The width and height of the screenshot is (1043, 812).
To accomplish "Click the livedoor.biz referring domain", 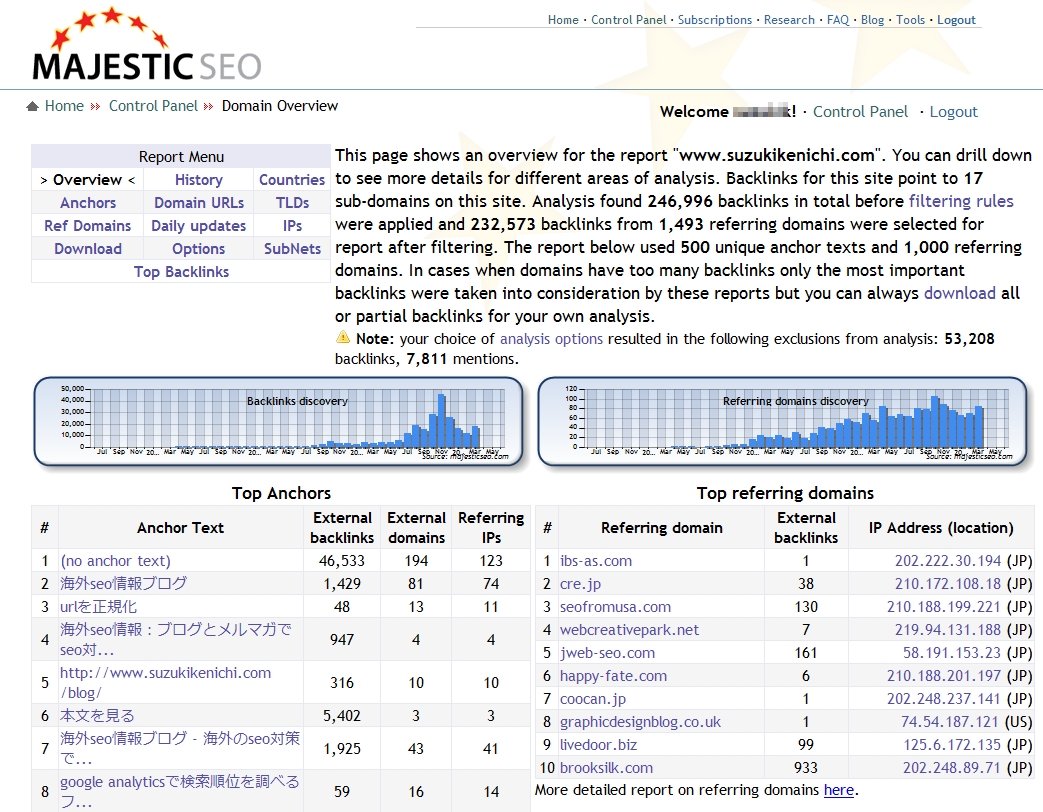I will [598, 745].
